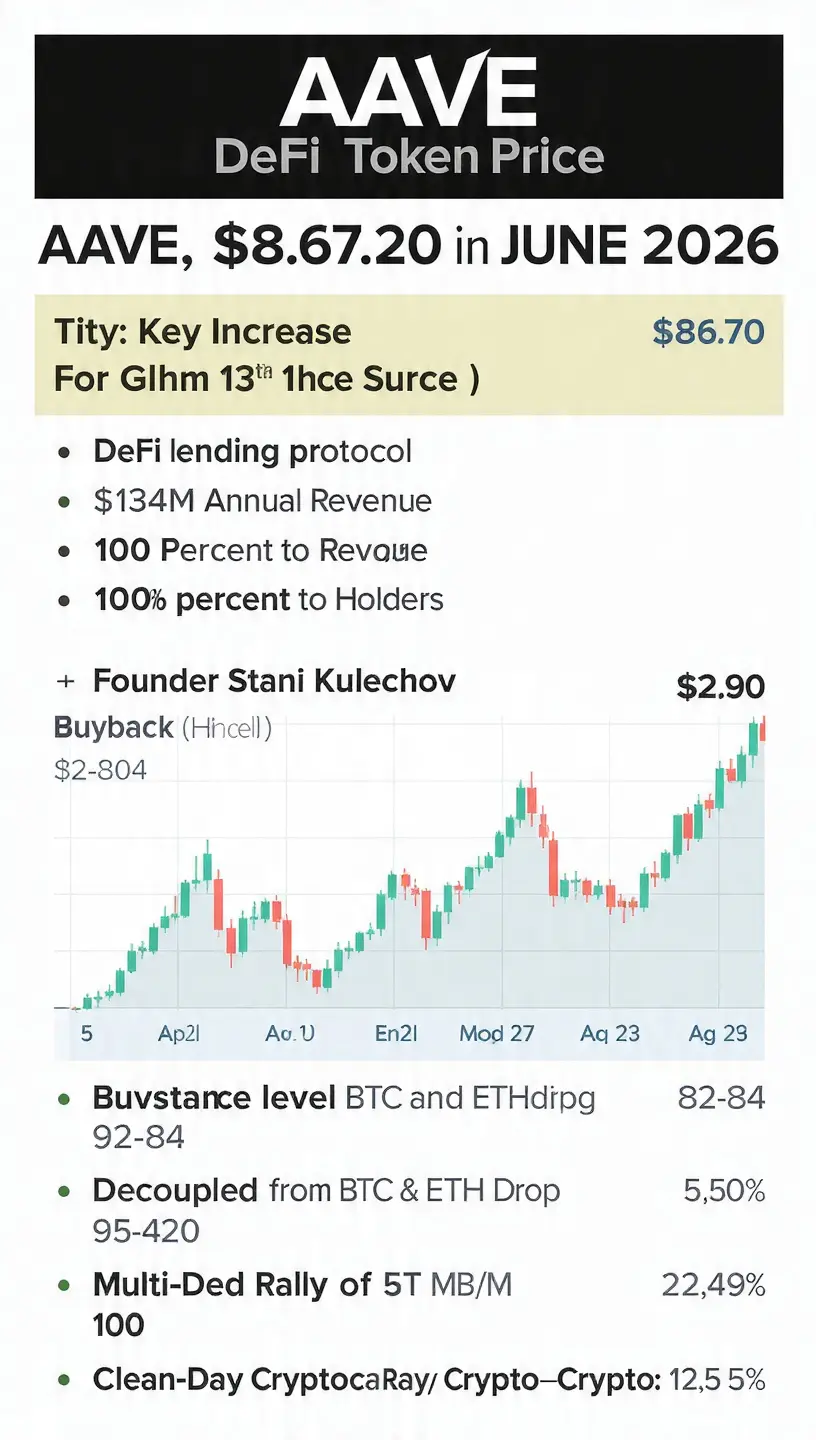This screenshot has width=816, height=1440.
Task: Open the Decoupled from BTC & ETH Drop item
Action: click(326, 1190)
